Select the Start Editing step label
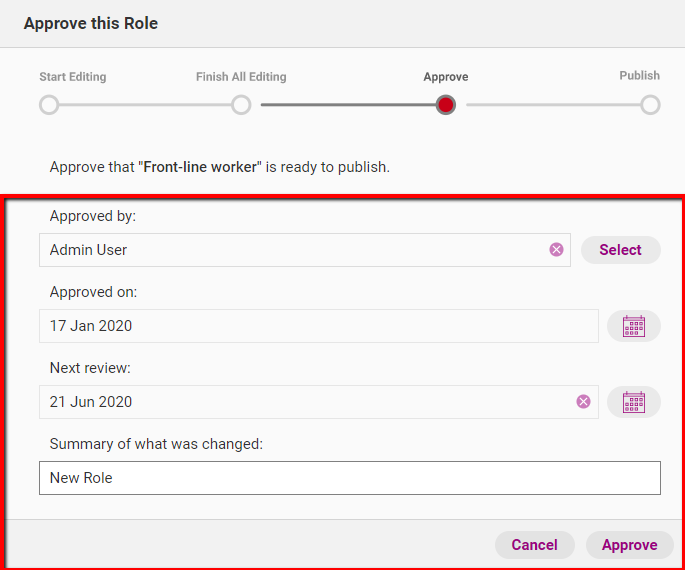The width and height of the screenshot is (685, 570). click(x=73, y=77)
